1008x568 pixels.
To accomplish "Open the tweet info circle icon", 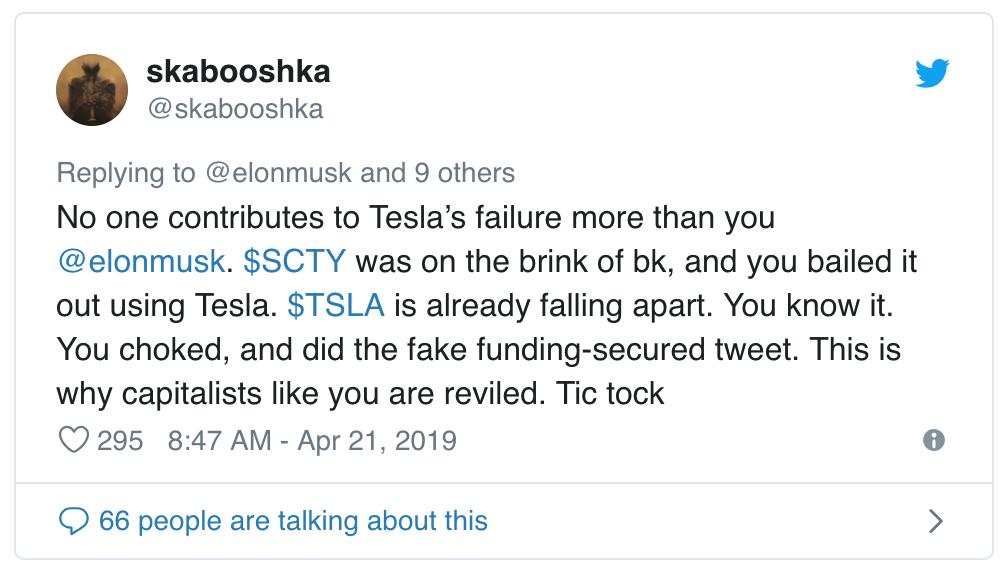I will (933, 440).
